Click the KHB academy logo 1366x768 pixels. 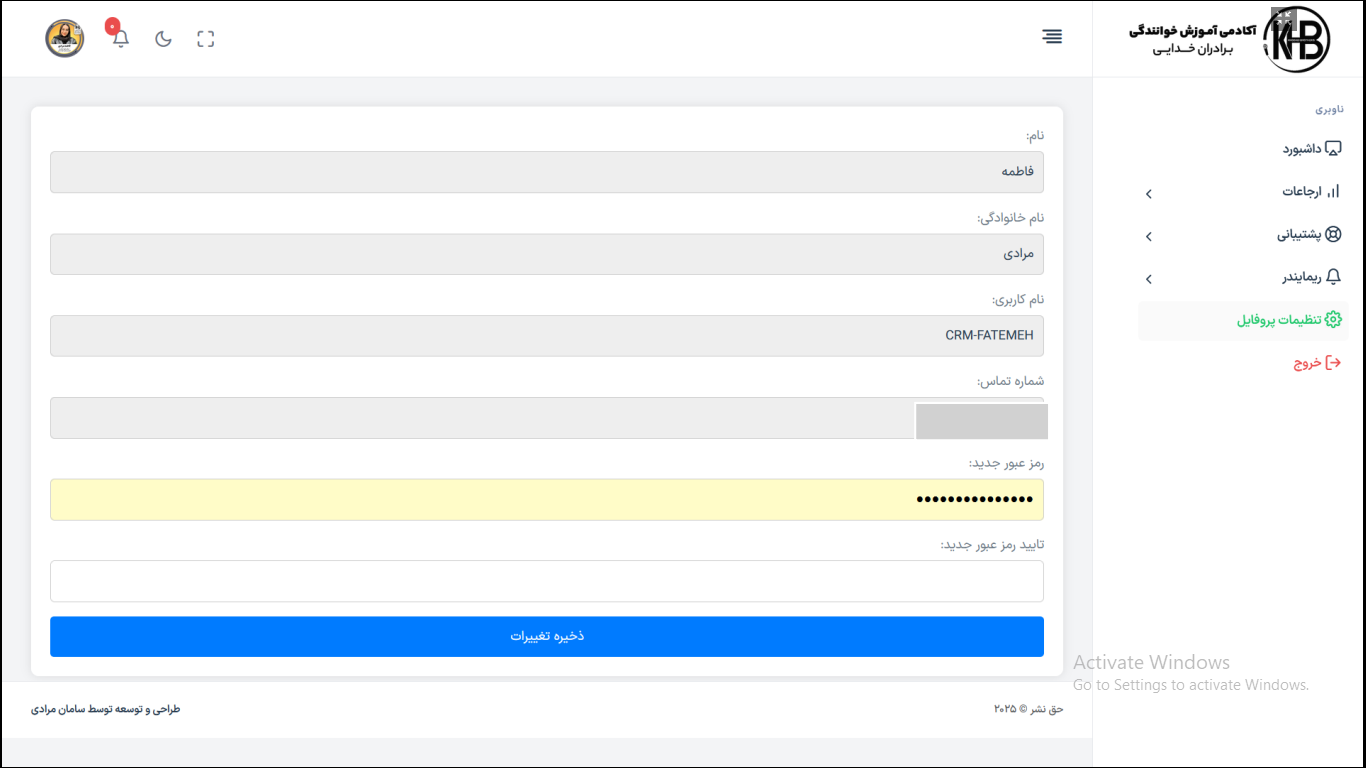coord(1296,40)
